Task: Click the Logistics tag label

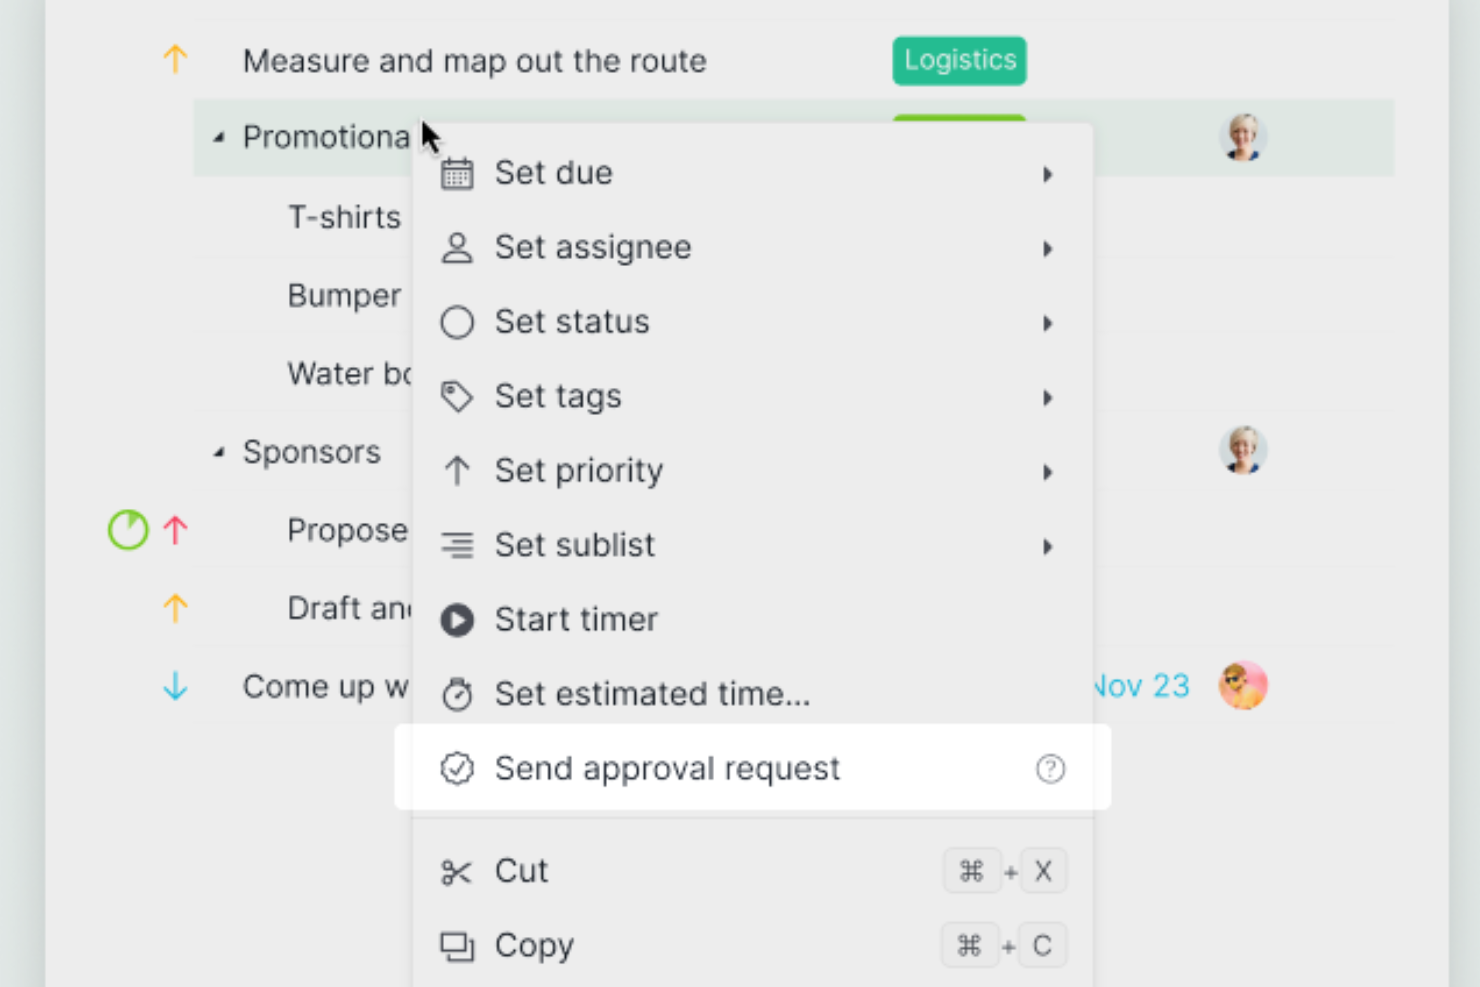Action: [x=959, y=60]
